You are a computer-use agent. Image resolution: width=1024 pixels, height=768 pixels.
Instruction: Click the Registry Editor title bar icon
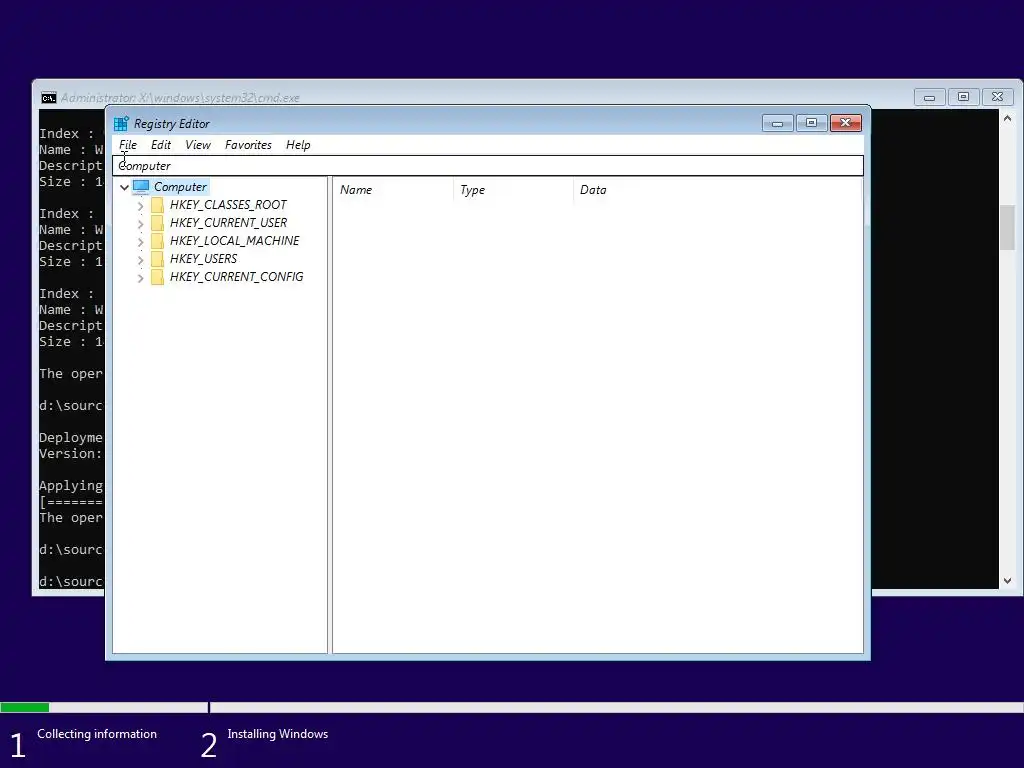(x=121, y=123)
